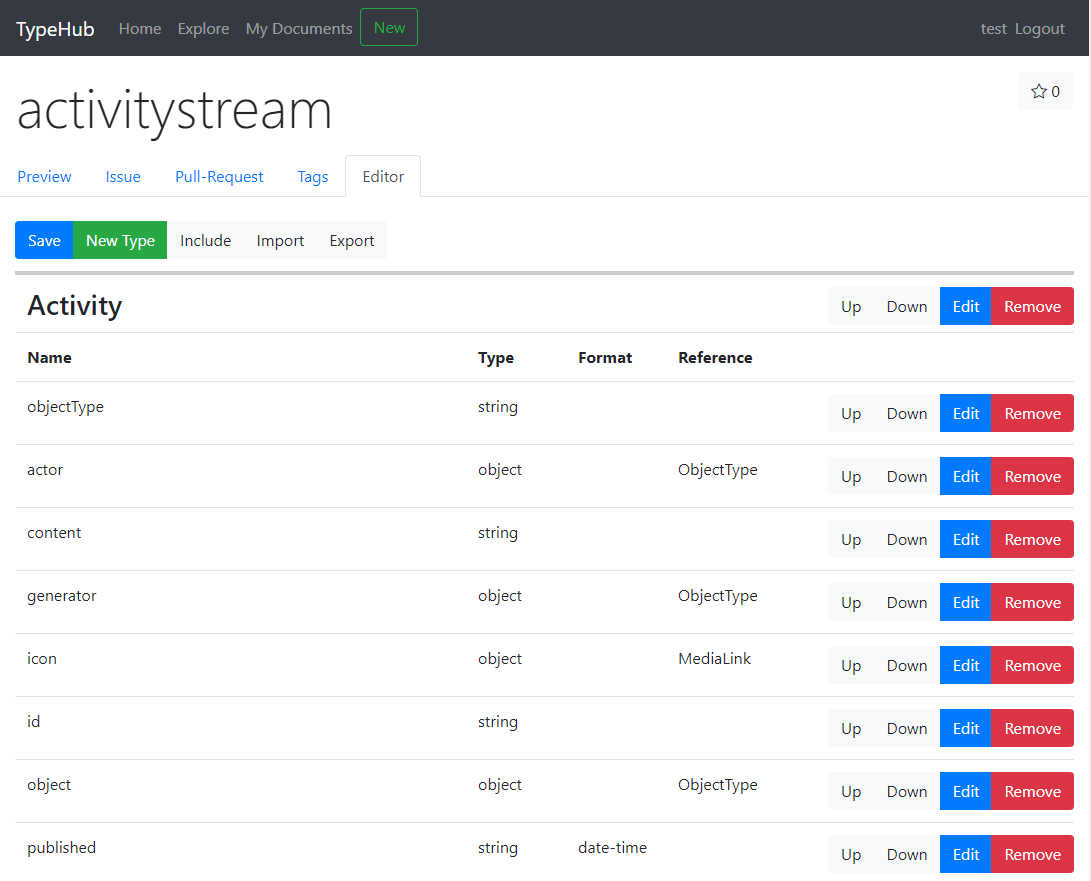Click the activitystream page title
The width and height of the screenshot is (1091, 881).
[175, 111]
